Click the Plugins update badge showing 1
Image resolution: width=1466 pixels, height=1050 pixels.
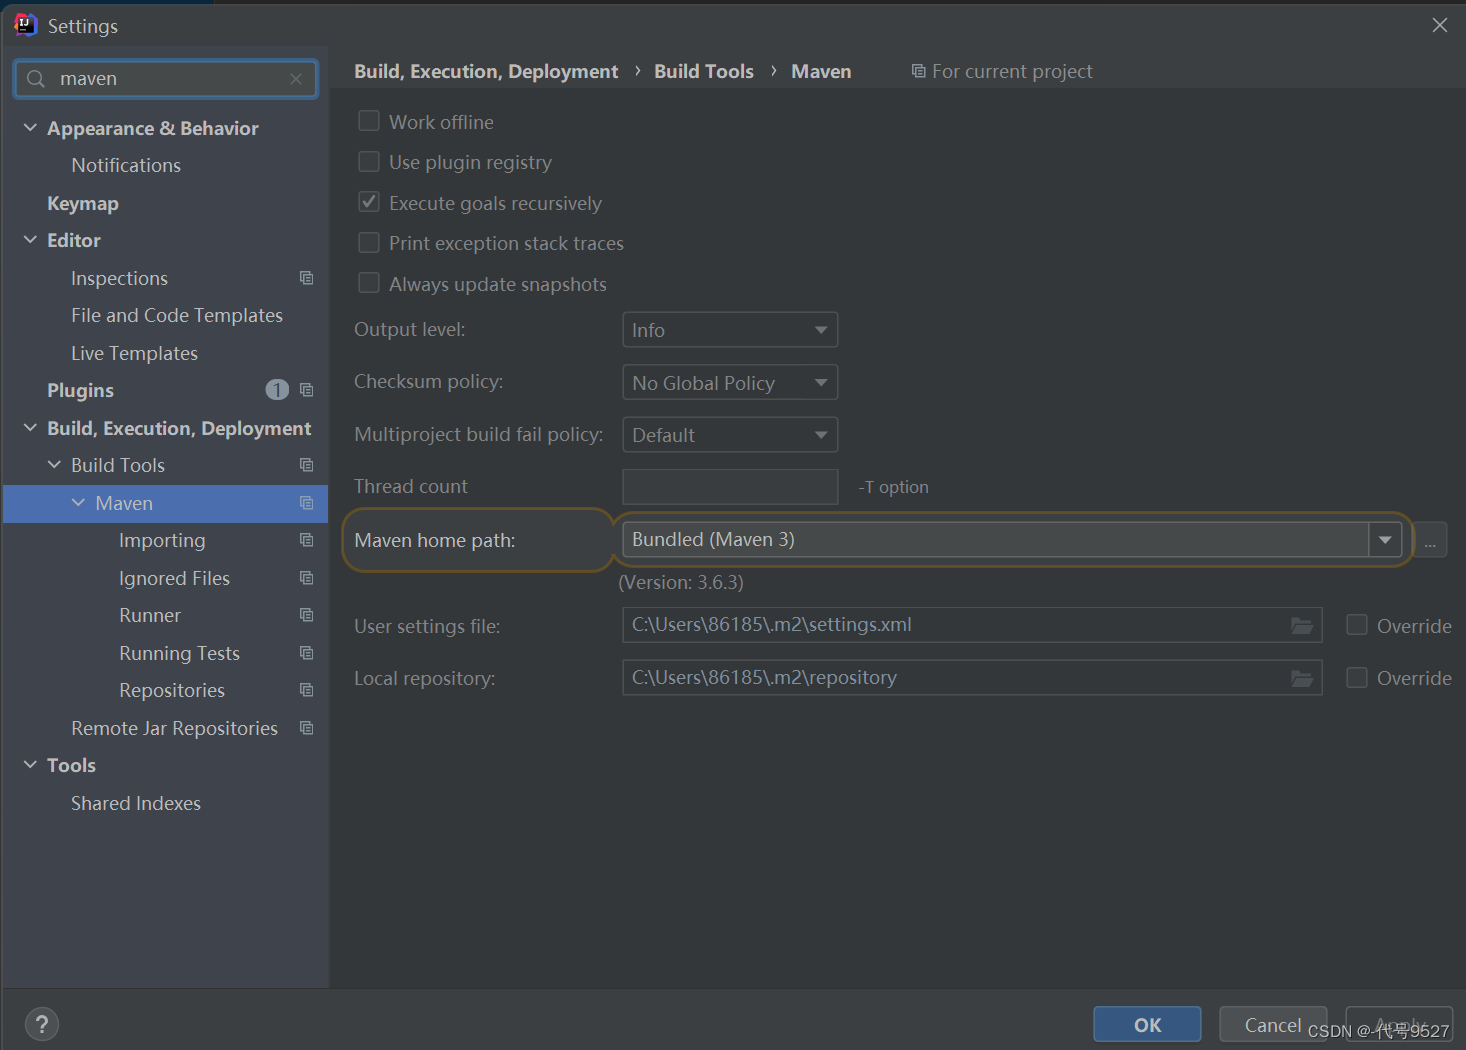point(277,390)
